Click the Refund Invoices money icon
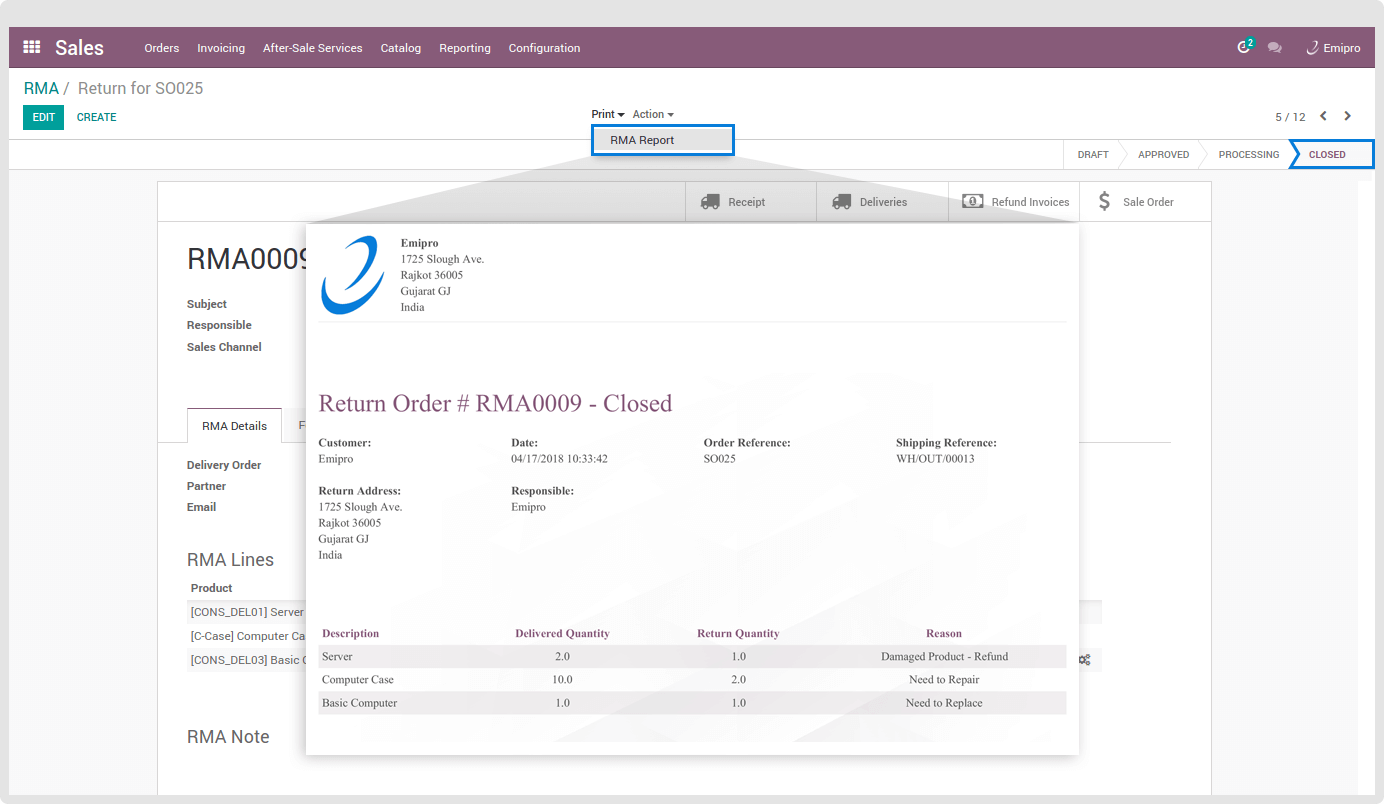Viewport: 1384px width, 804px height. click(x=973, y=201)
